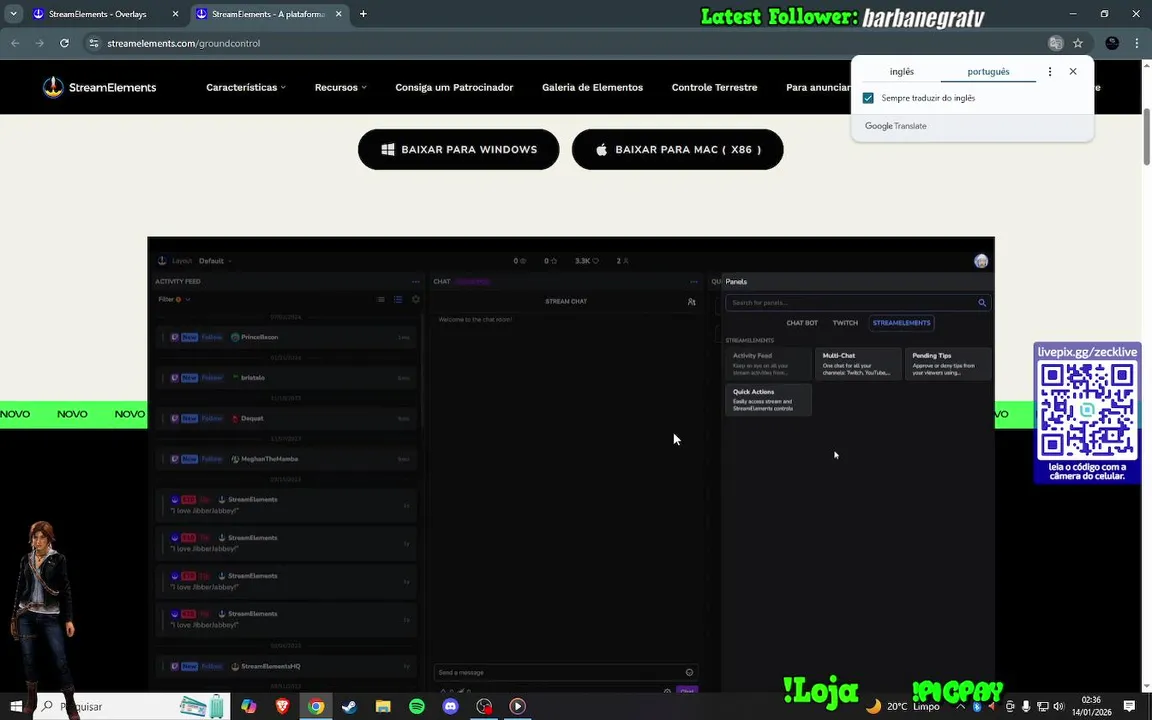
Task: Click the Chrome icon in the taskbar
Action: coord(316,706)
